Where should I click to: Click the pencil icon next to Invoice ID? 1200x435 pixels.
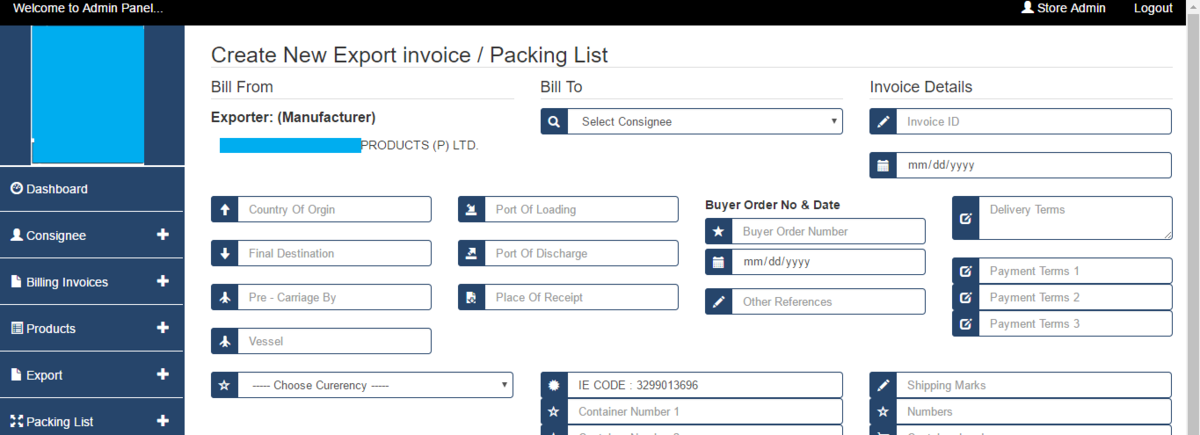click(883, 122)
